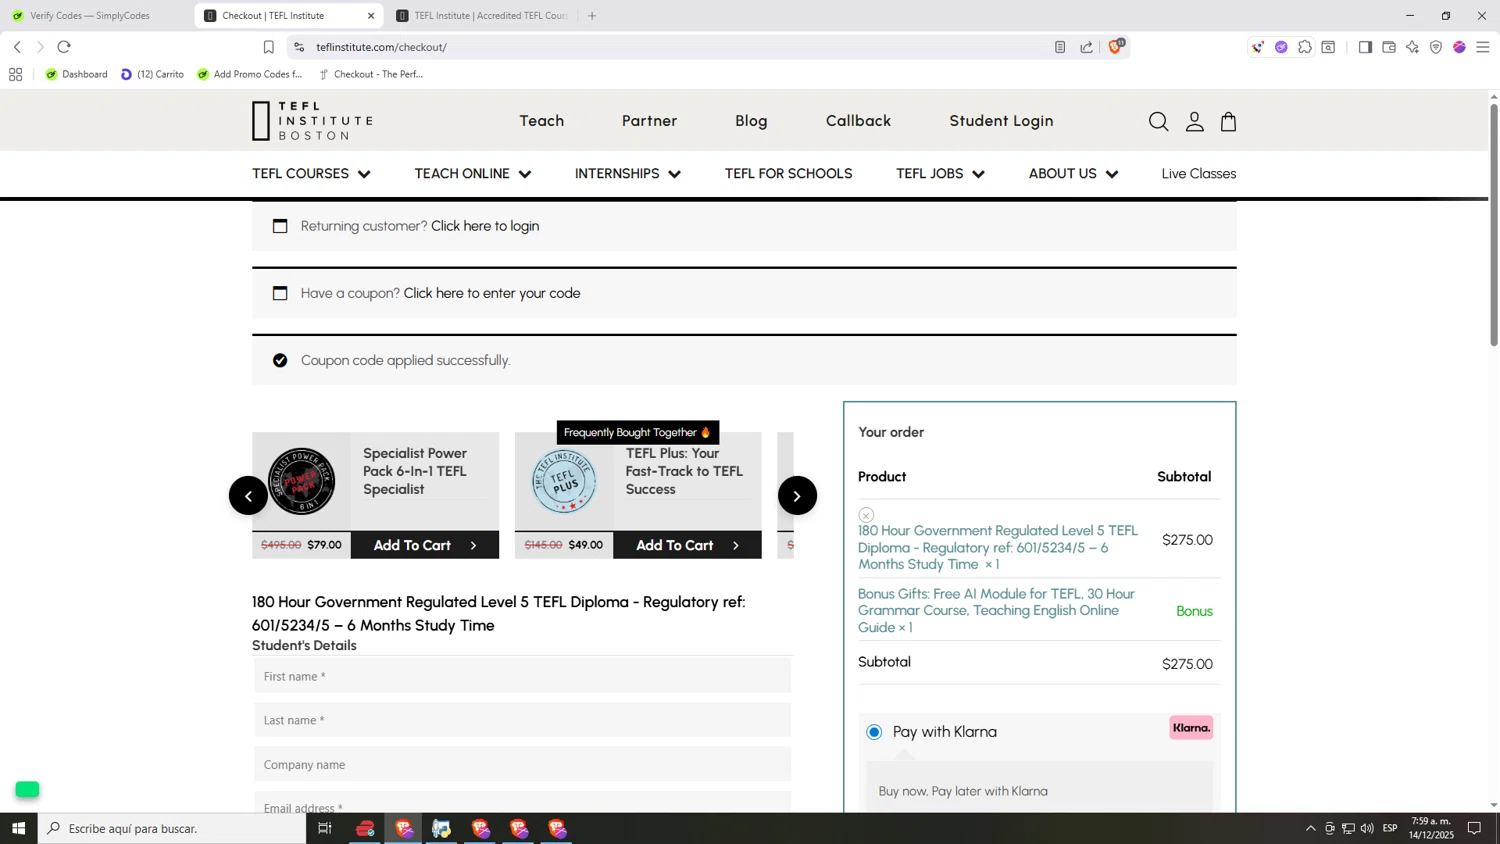Click here to login link
Screen dimensions: 1500x844
click(485, 226)
